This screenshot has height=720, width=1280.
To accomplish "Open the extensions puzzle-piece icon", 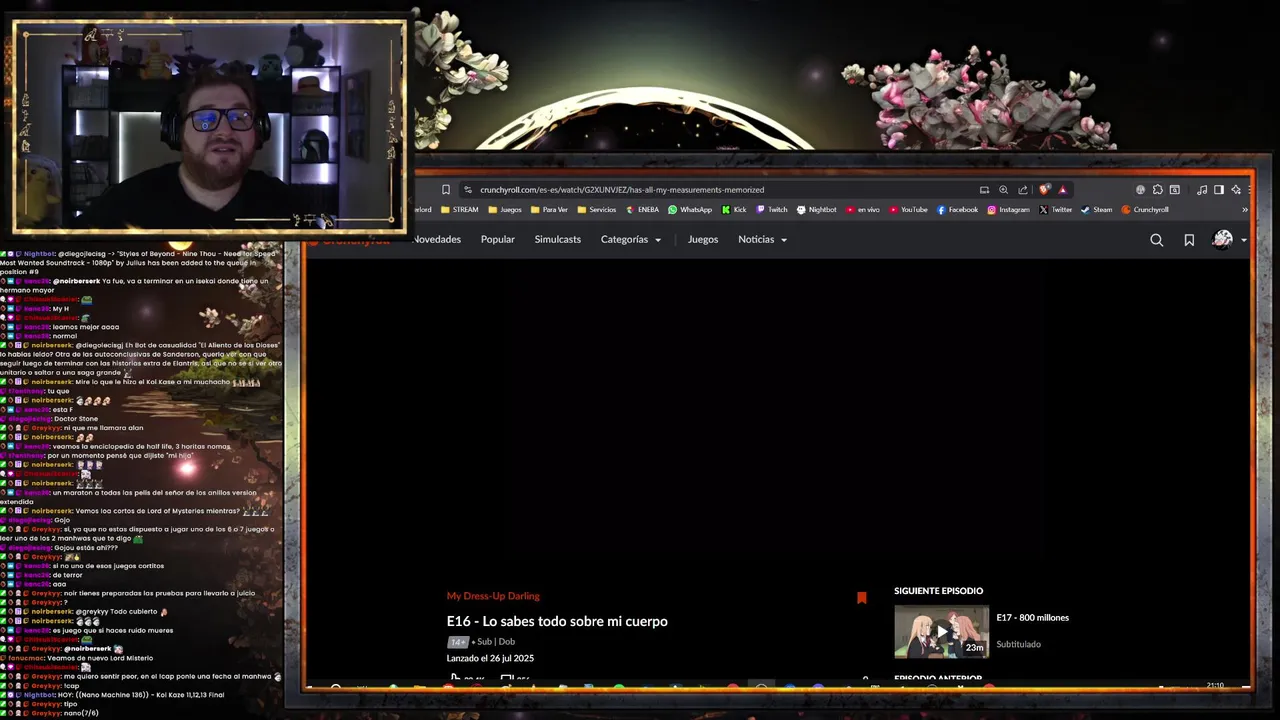I will [x=1158, y=190].
